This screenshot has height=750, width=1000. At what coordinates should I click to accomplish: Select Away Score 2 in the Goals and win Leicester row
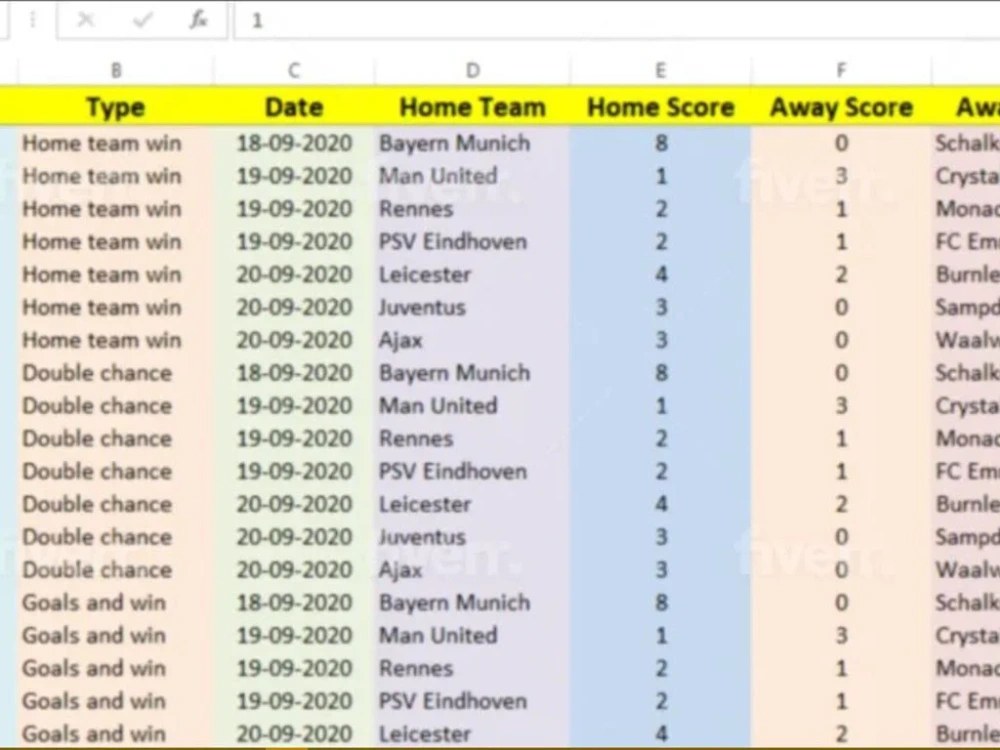tap(841, 733)
